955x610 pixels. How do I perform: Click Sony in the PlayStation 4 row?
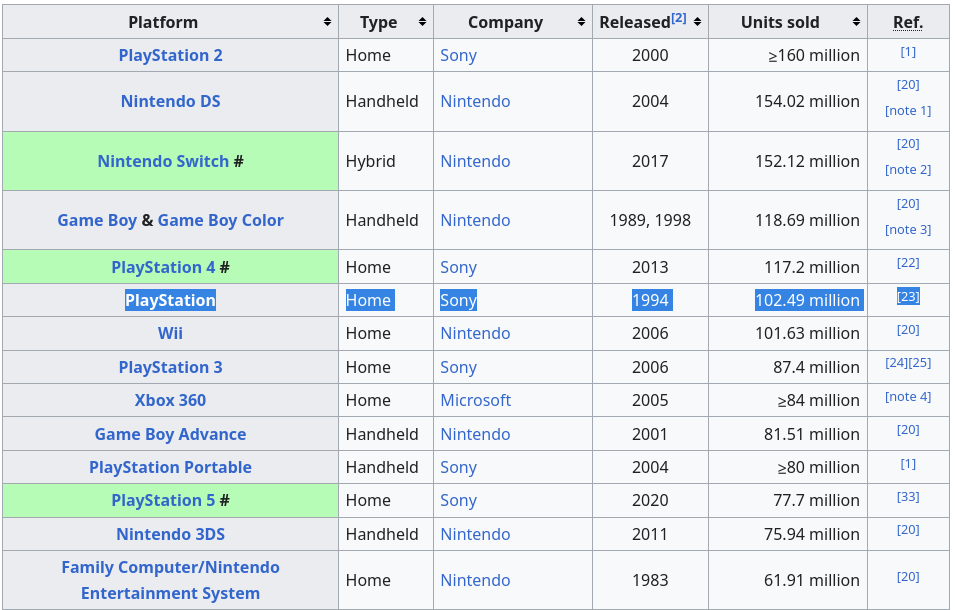click(x=459, y=267)
